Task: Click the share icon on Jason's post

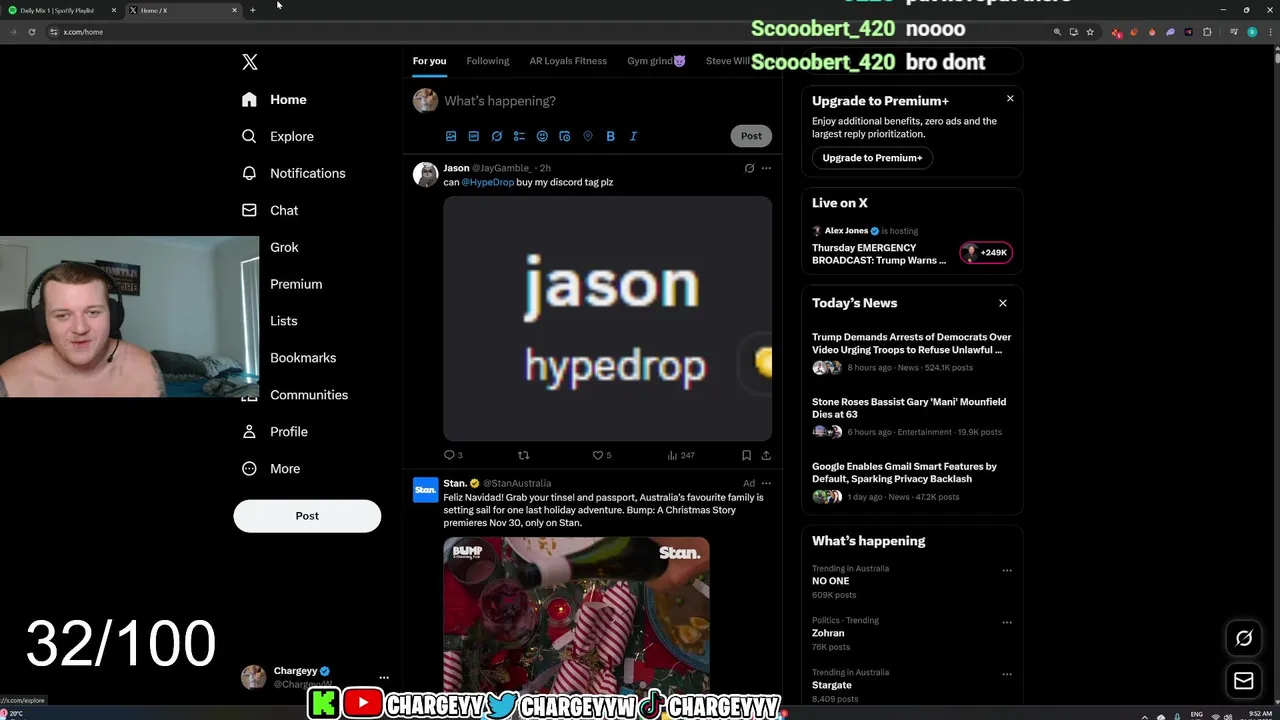Action: pos(766,455)
